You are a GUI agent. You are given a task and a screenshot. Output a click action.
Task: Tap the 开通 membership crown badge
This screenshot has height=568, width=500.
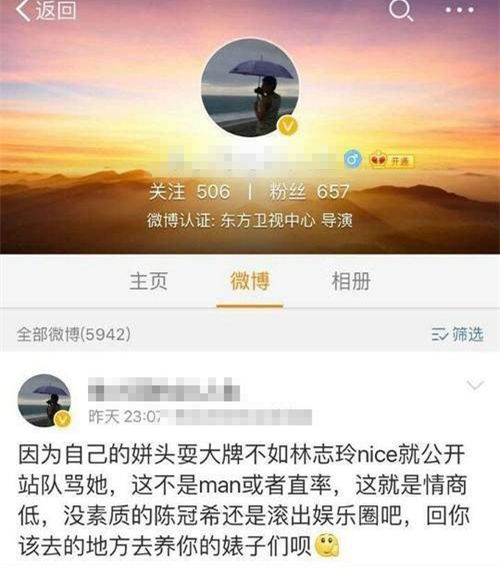(x=391, y=160)
